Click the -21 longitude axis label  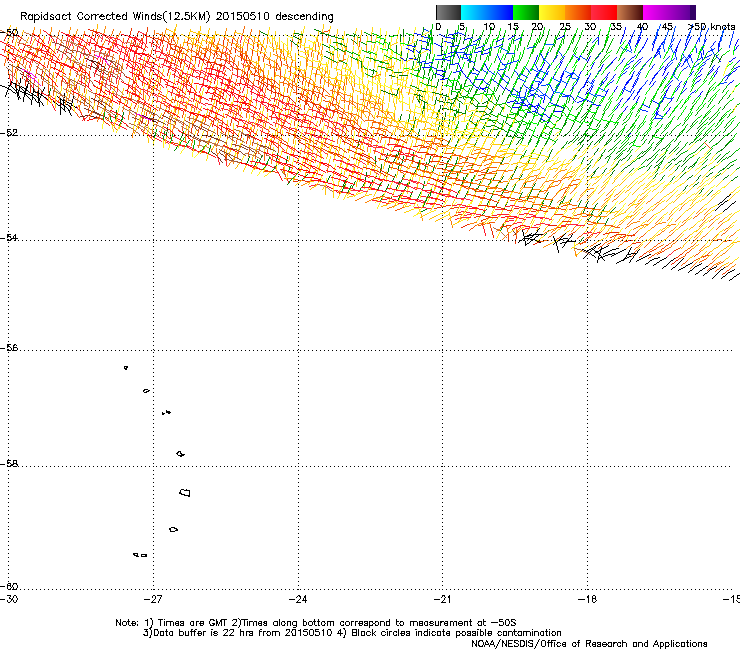point(442,599)
